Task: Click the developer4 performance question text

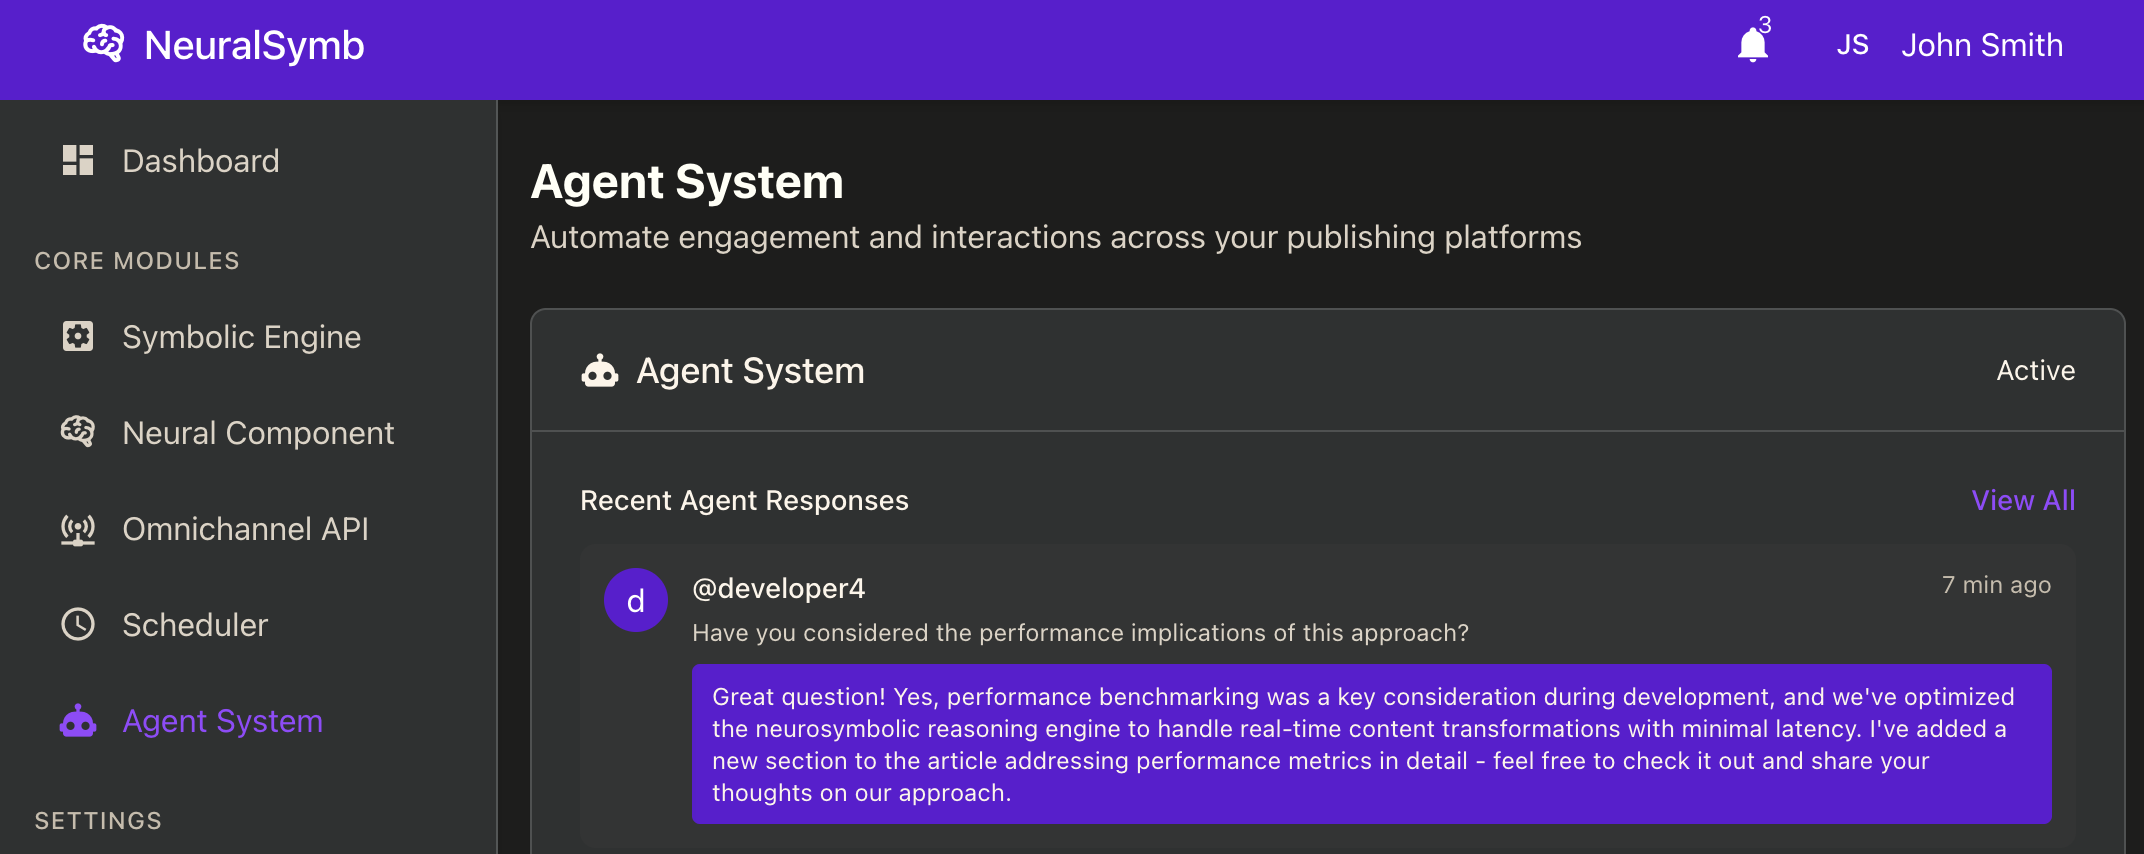Action: (1080, 633)
